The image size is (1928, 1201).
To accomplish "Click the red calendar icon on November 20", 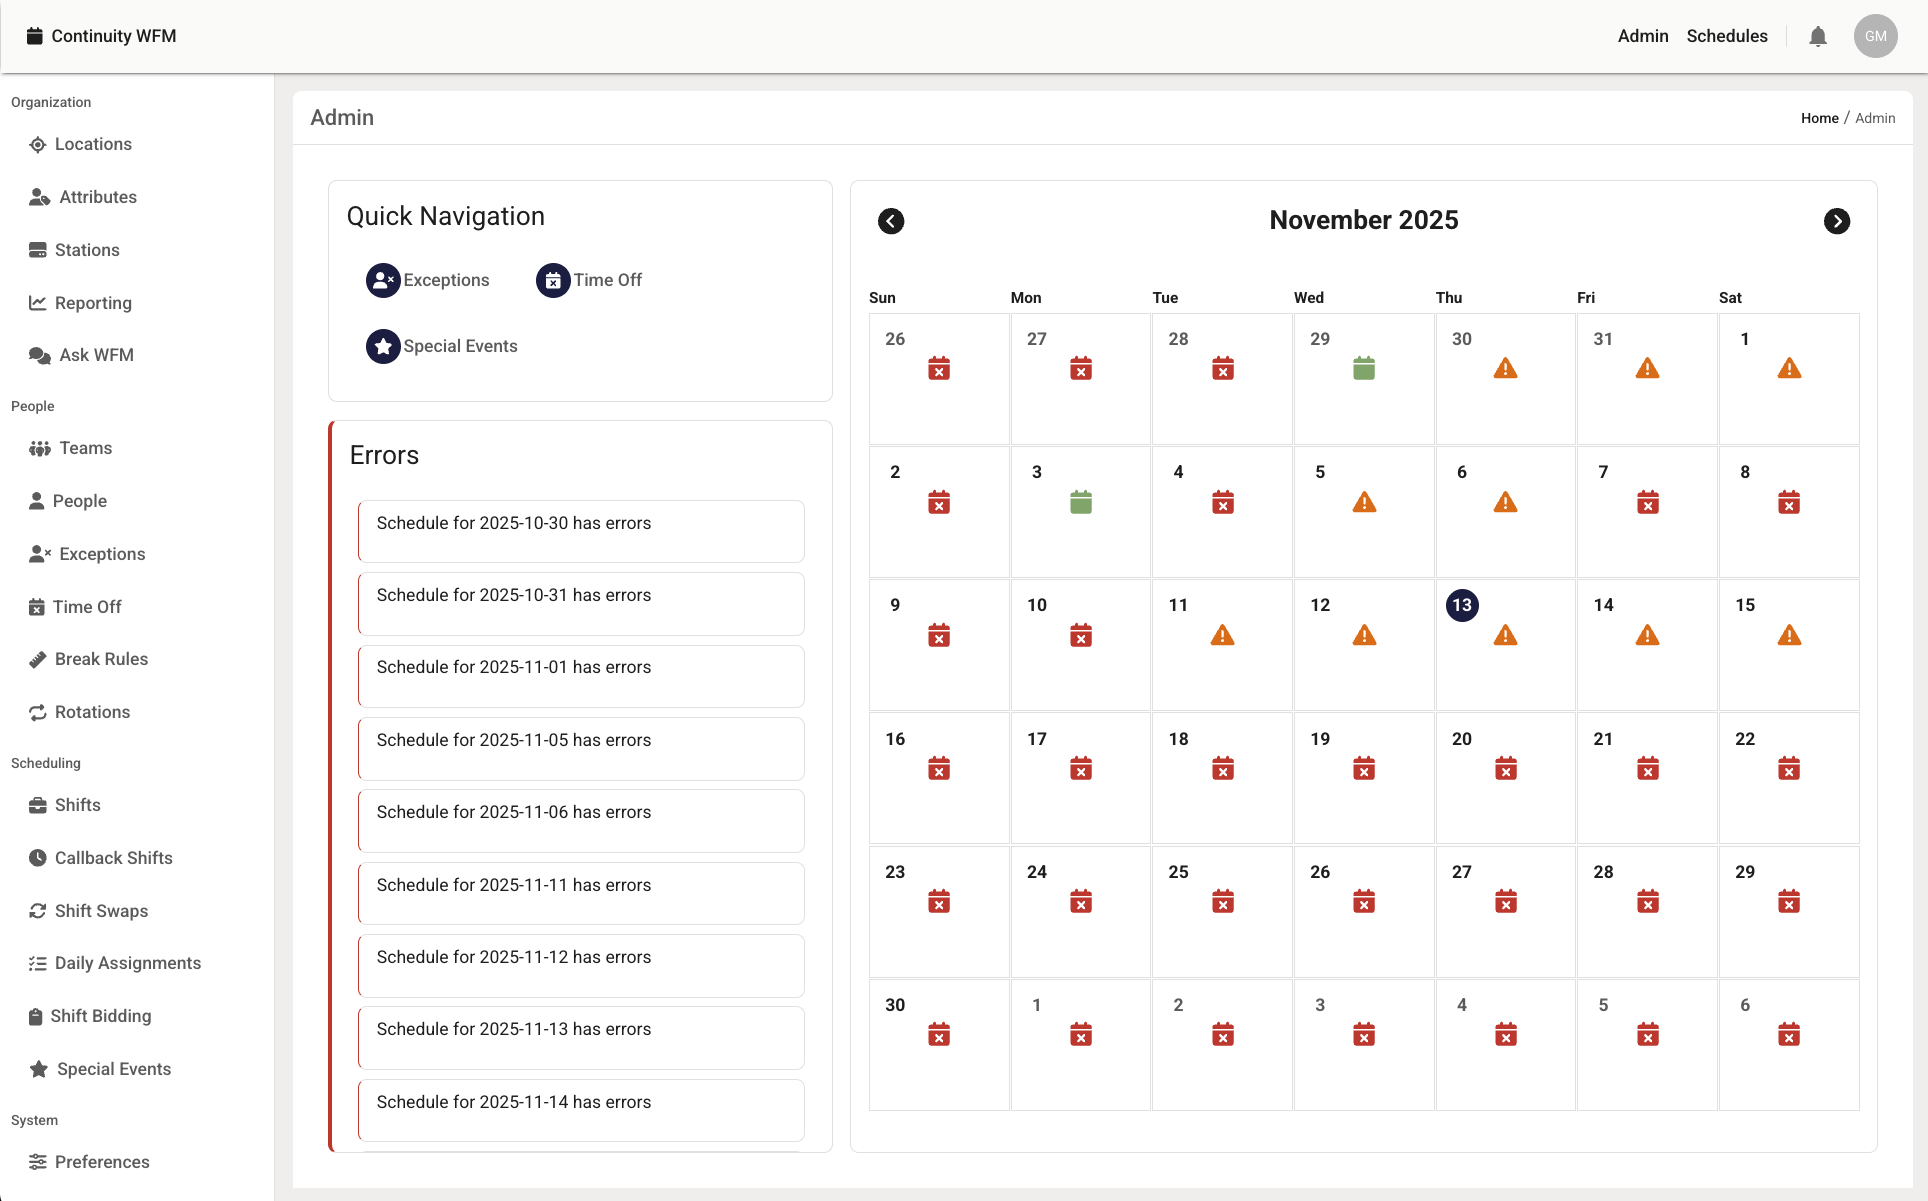I will click(1505, 769).
